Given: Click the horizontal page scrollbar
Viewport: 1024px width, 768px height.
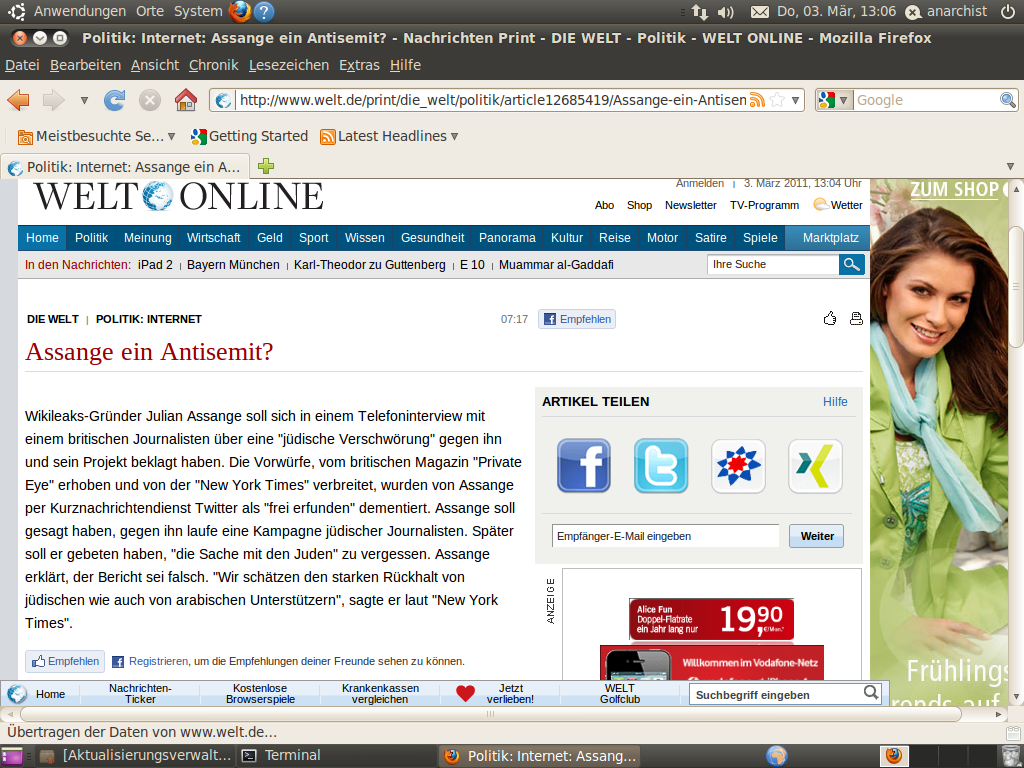Looking at the screenshot, I should click(x=490, y=714).
